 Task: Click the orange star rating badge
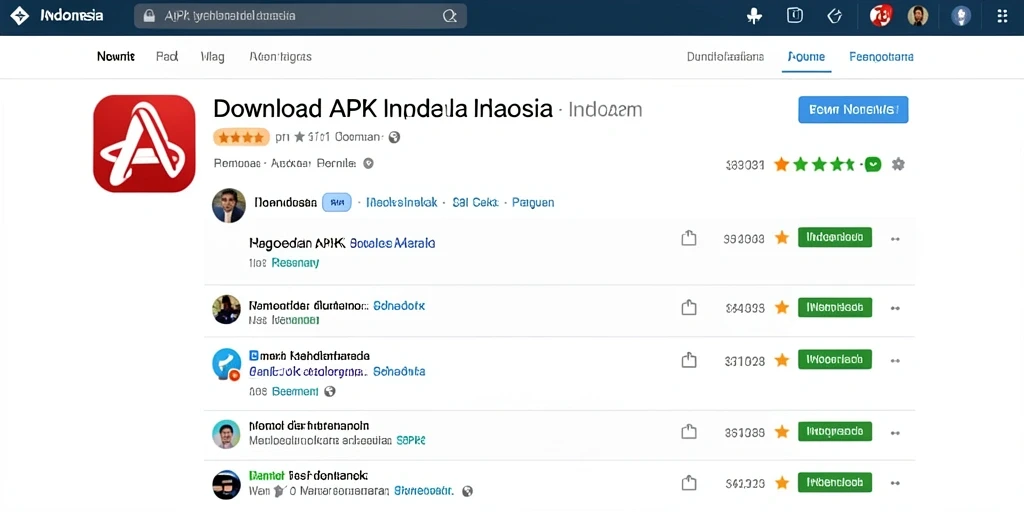pyautogui.click(x=241, y=137)
